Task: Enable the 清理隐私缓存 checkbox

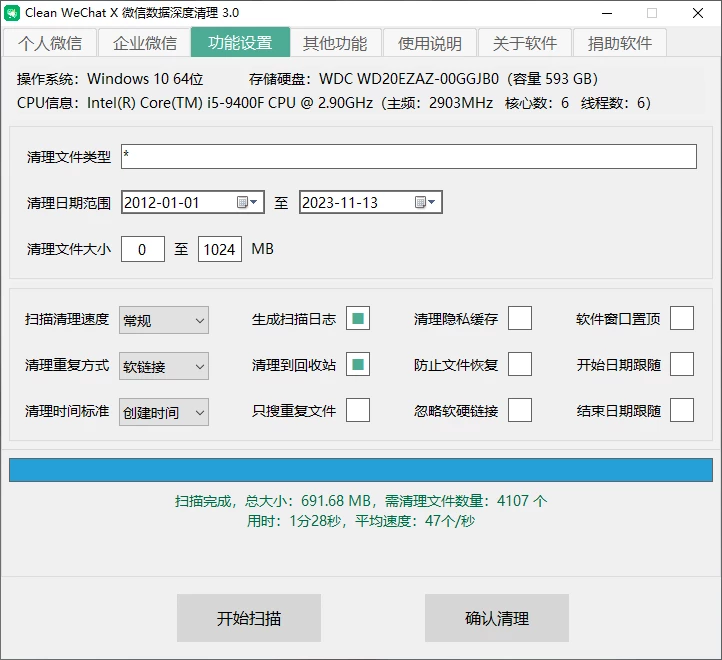Action: point(519,319)
